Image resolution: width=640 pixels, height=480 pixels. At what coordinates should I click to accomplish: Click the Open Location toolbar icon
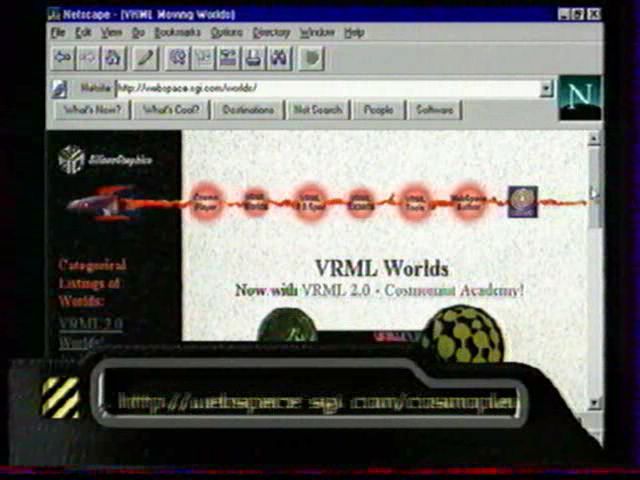[228, 58]
